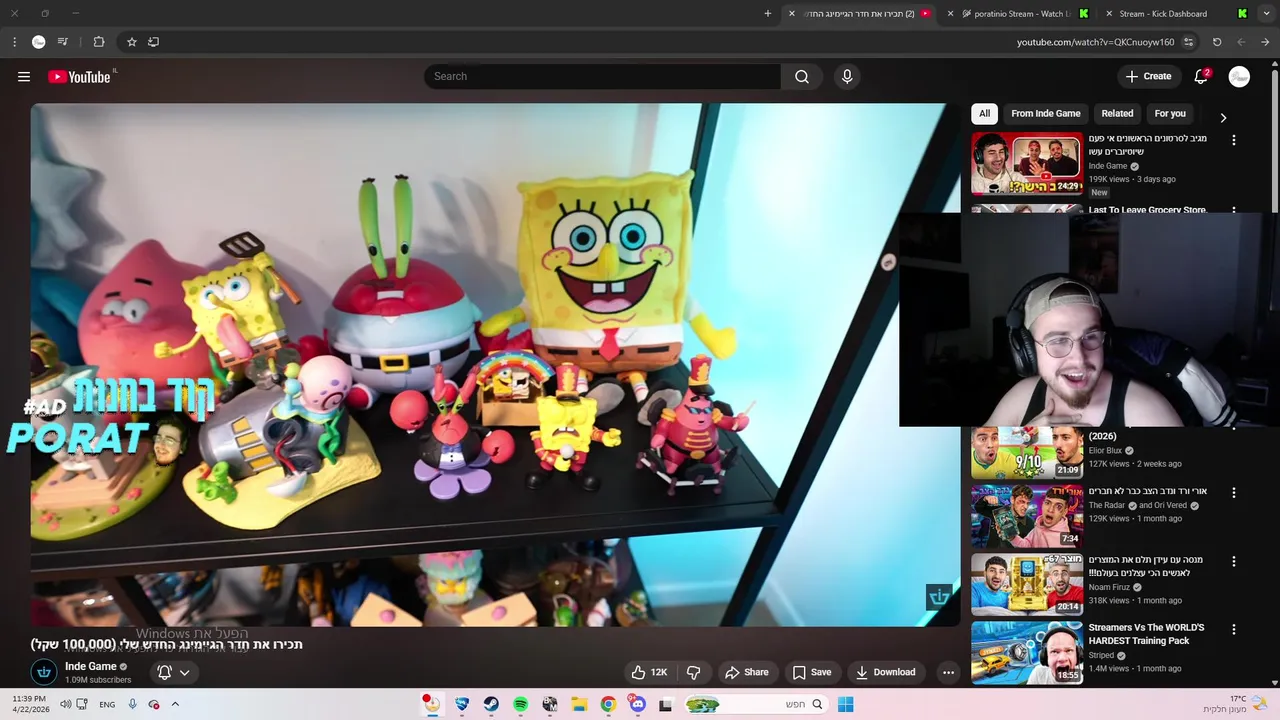1280x720 pixels.
Task: Click the Create button
Action: (x=1148, y=77)
